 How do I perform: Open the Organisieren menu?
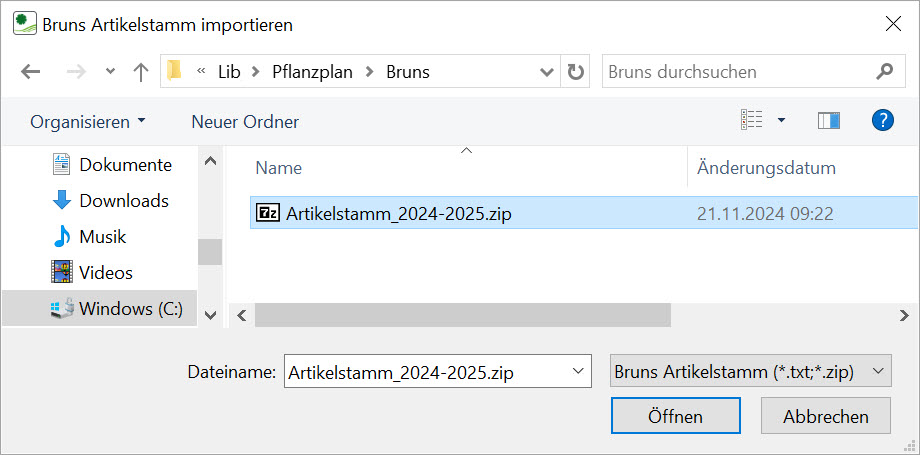87,122
